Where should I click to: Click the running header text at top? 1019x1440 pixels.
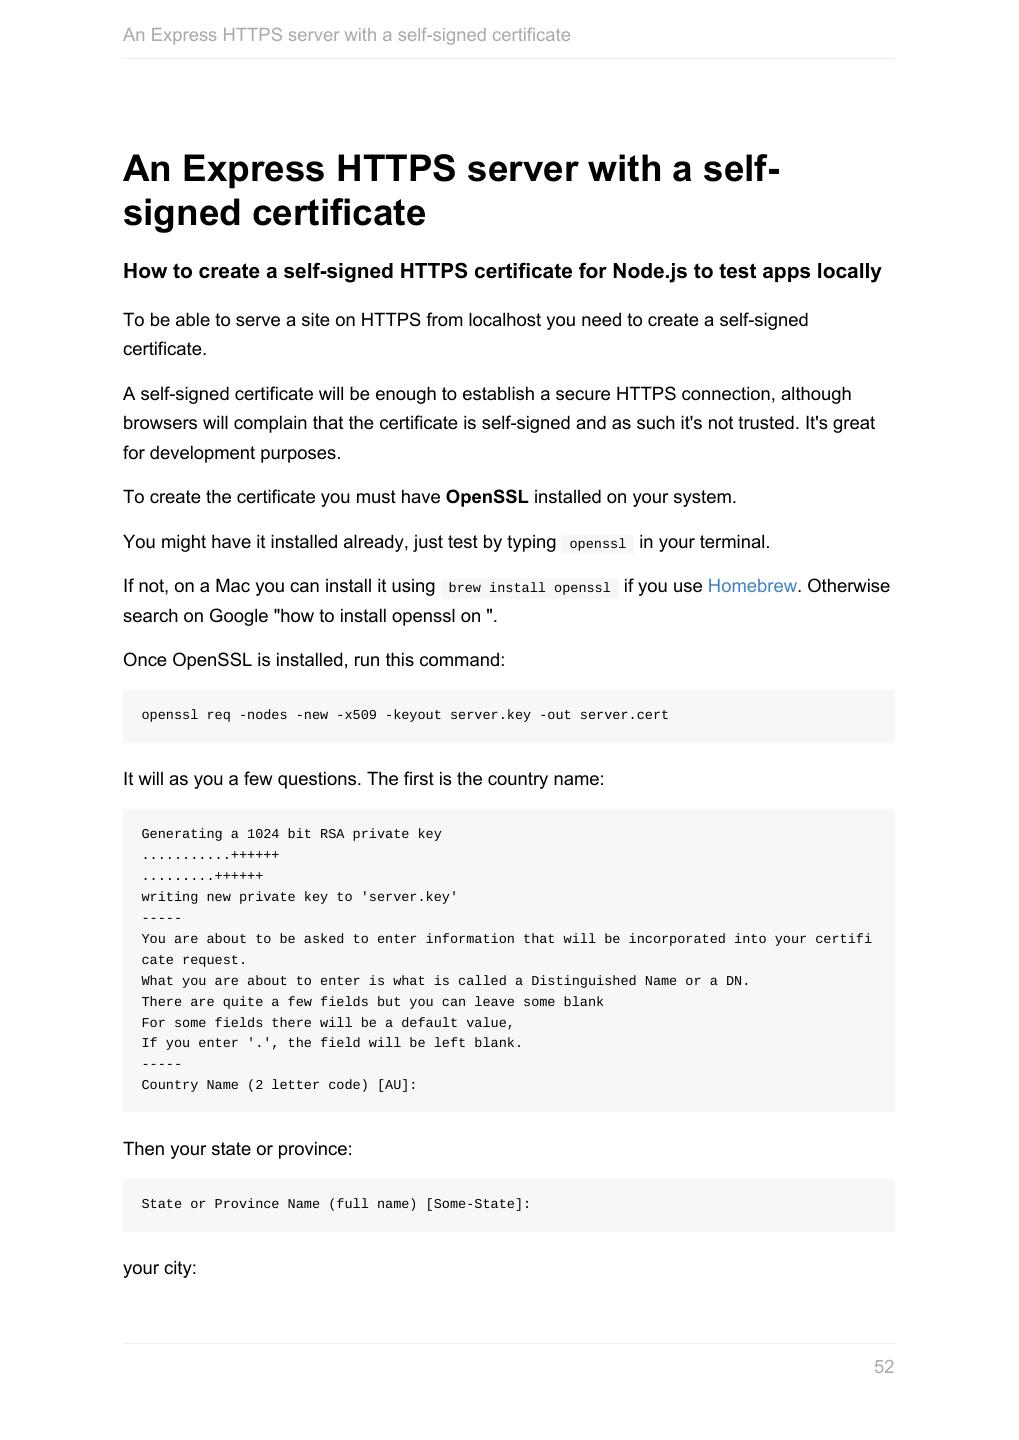(346, 35)
